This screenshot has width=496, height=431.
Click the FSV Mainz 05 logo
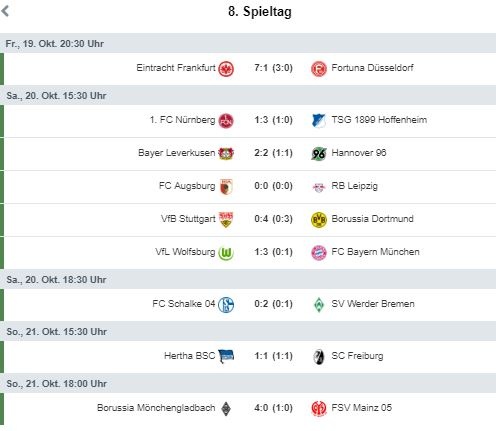click(319, 409)
